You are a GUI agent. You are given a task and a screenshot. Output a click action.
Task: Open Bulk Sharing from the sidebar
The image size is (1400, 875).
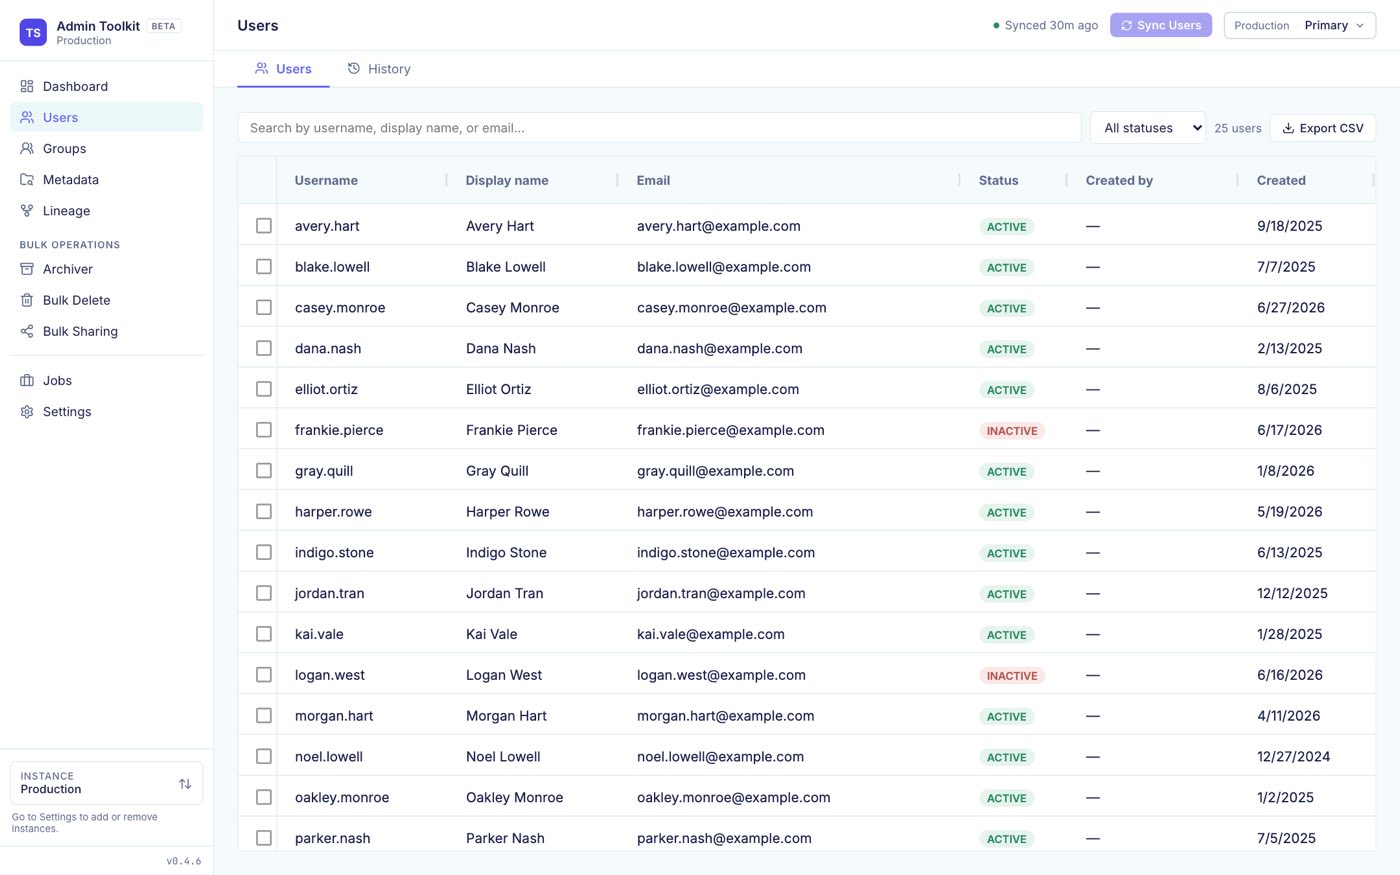(106, 331)
